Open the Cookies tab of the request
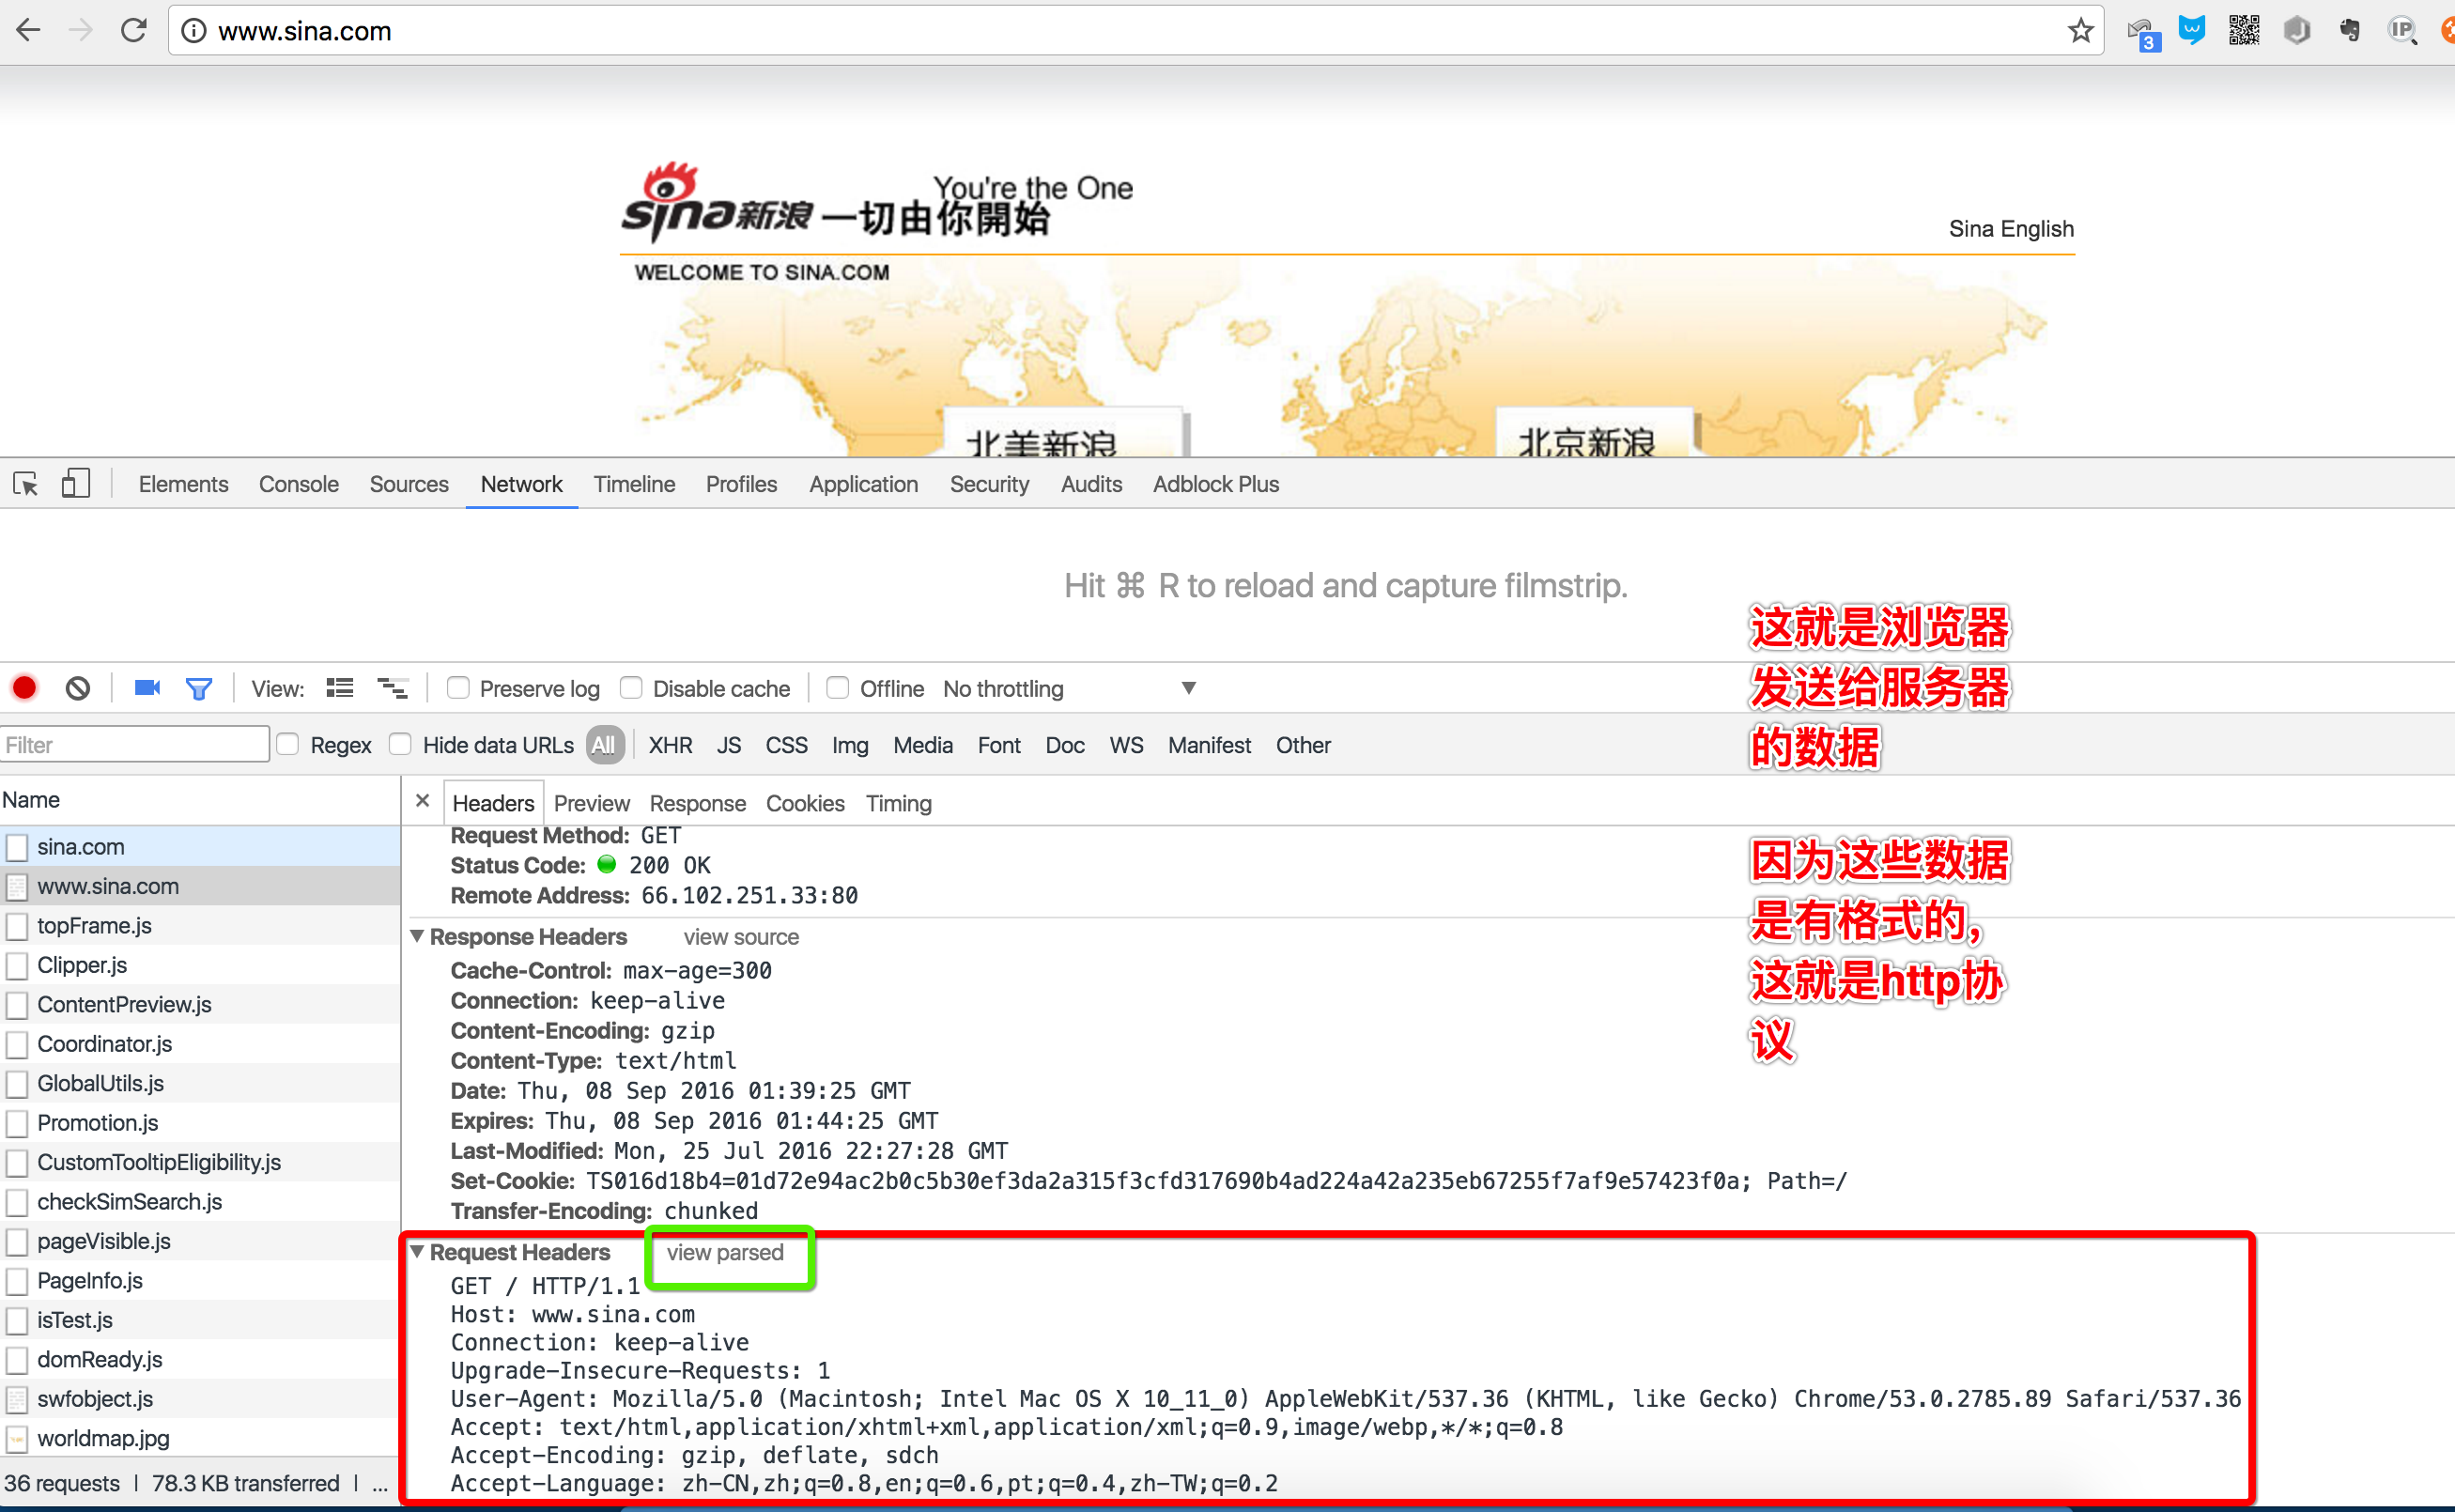Screen dimensions: 2455x1512 (x=804, y=803)
